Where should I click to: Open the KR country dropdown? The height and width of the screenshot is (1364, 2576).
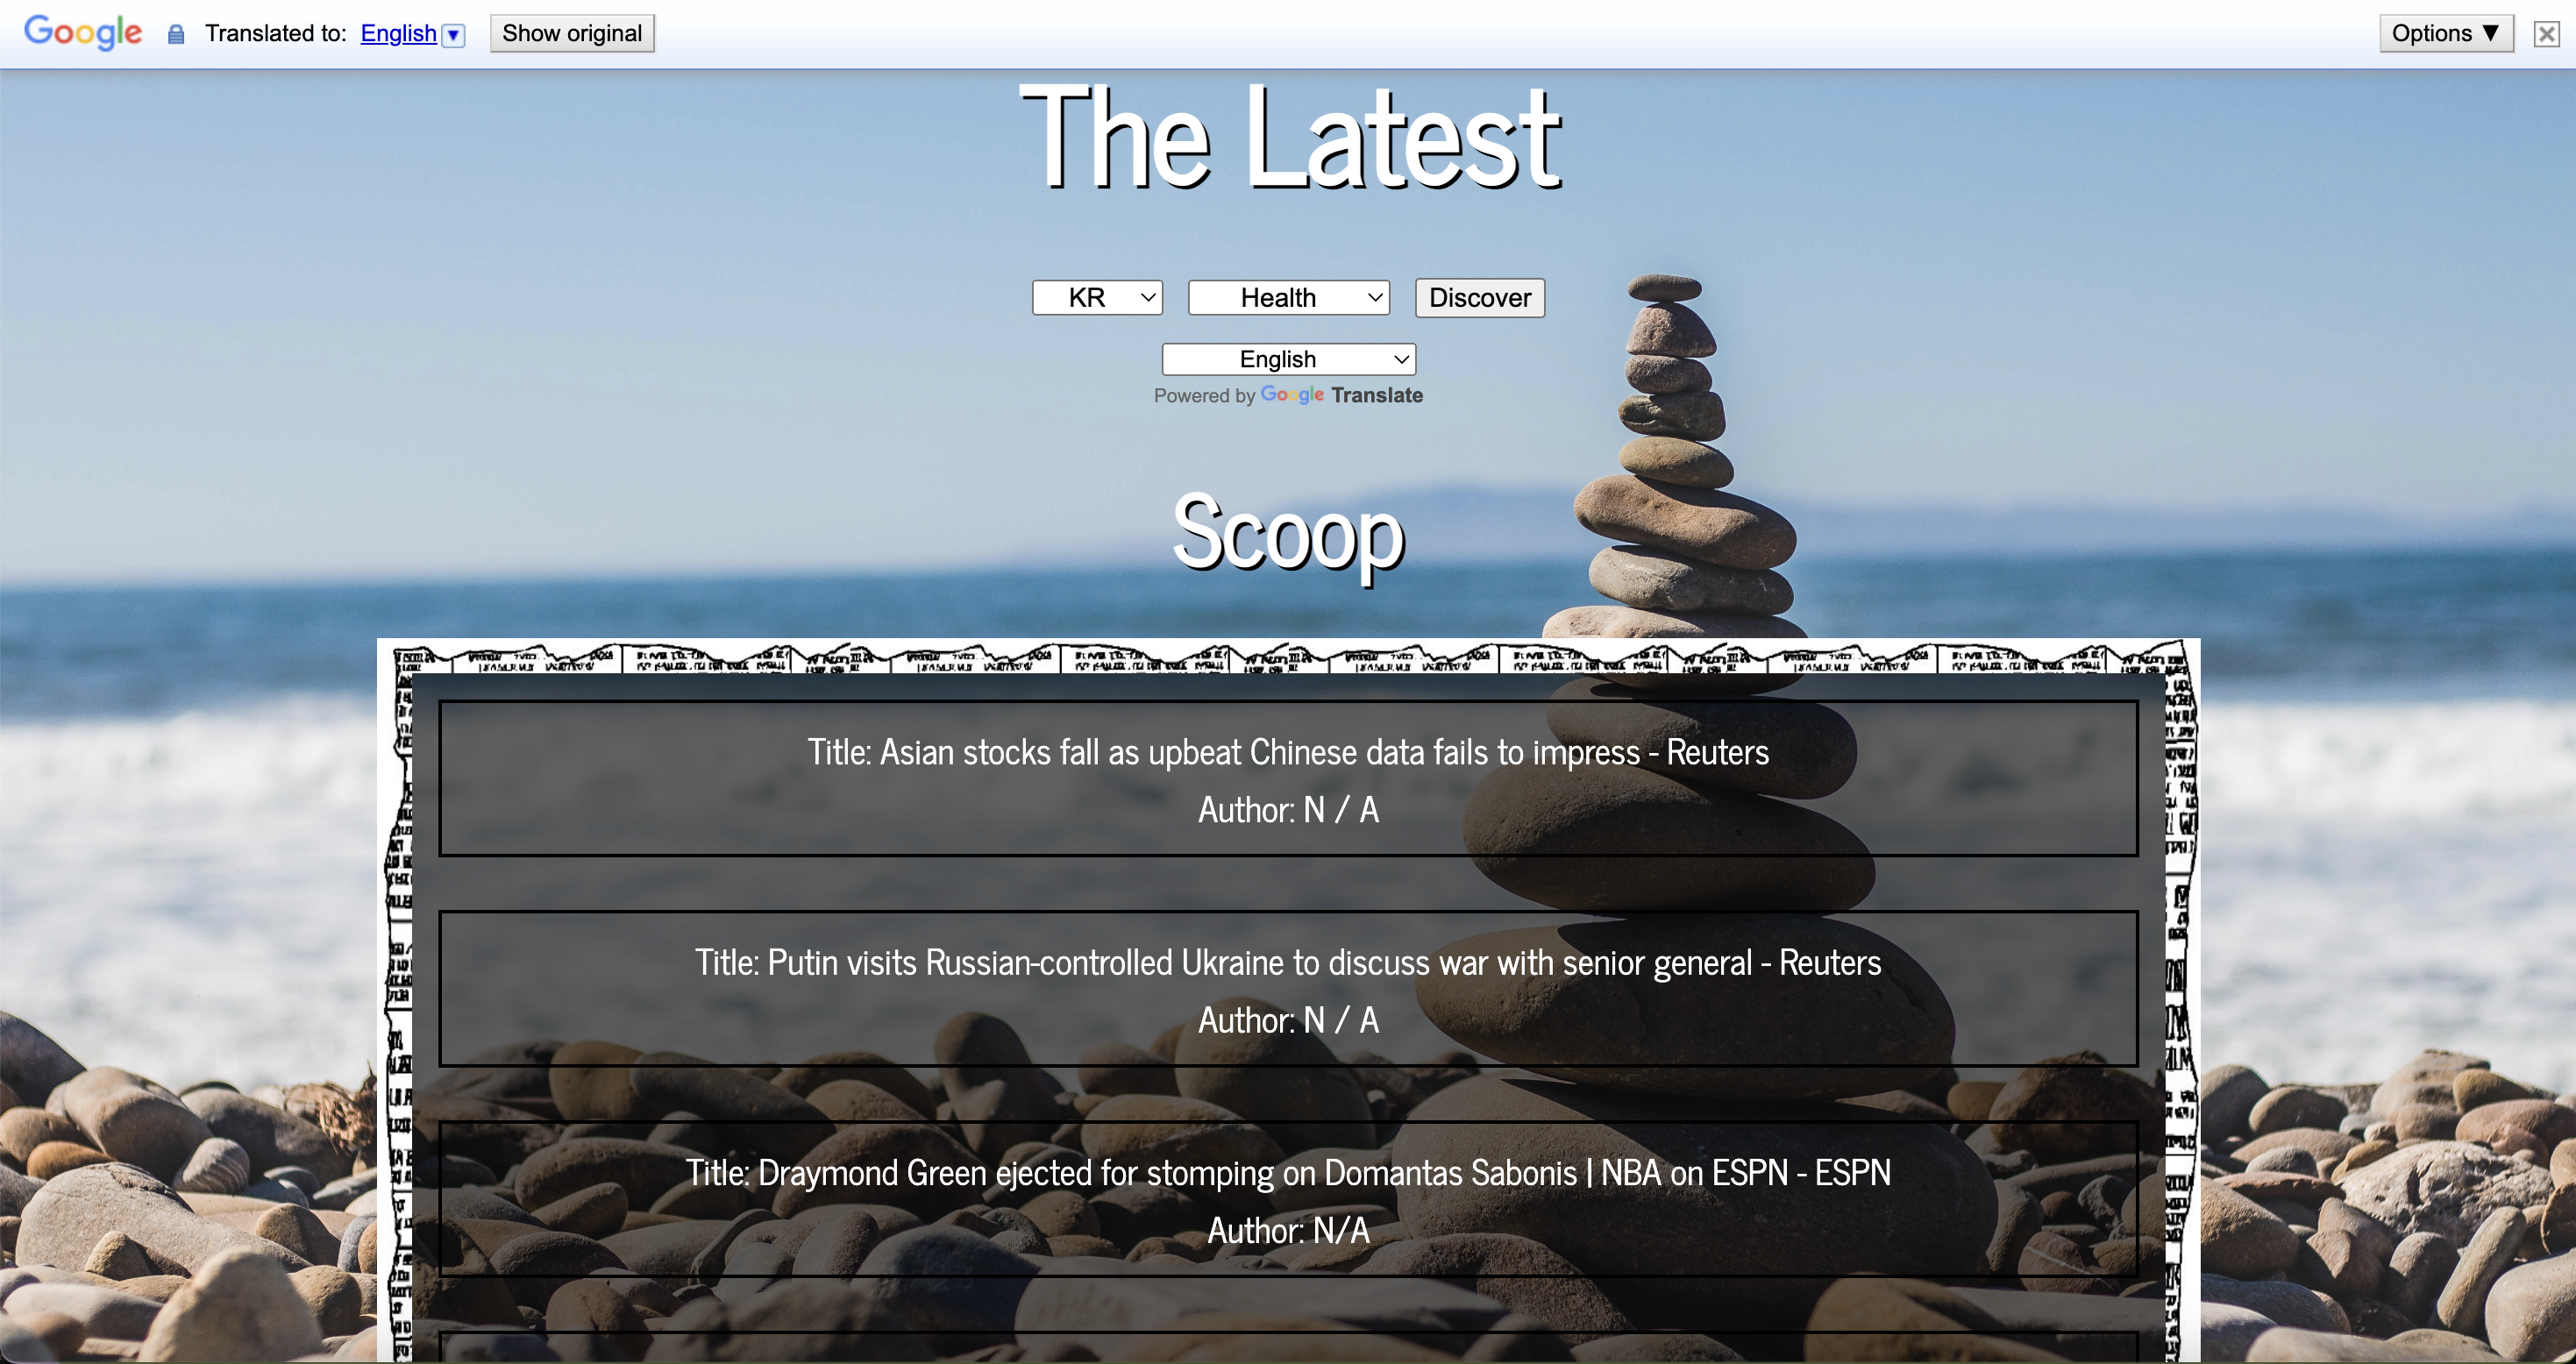click(x=1097, y=298)
